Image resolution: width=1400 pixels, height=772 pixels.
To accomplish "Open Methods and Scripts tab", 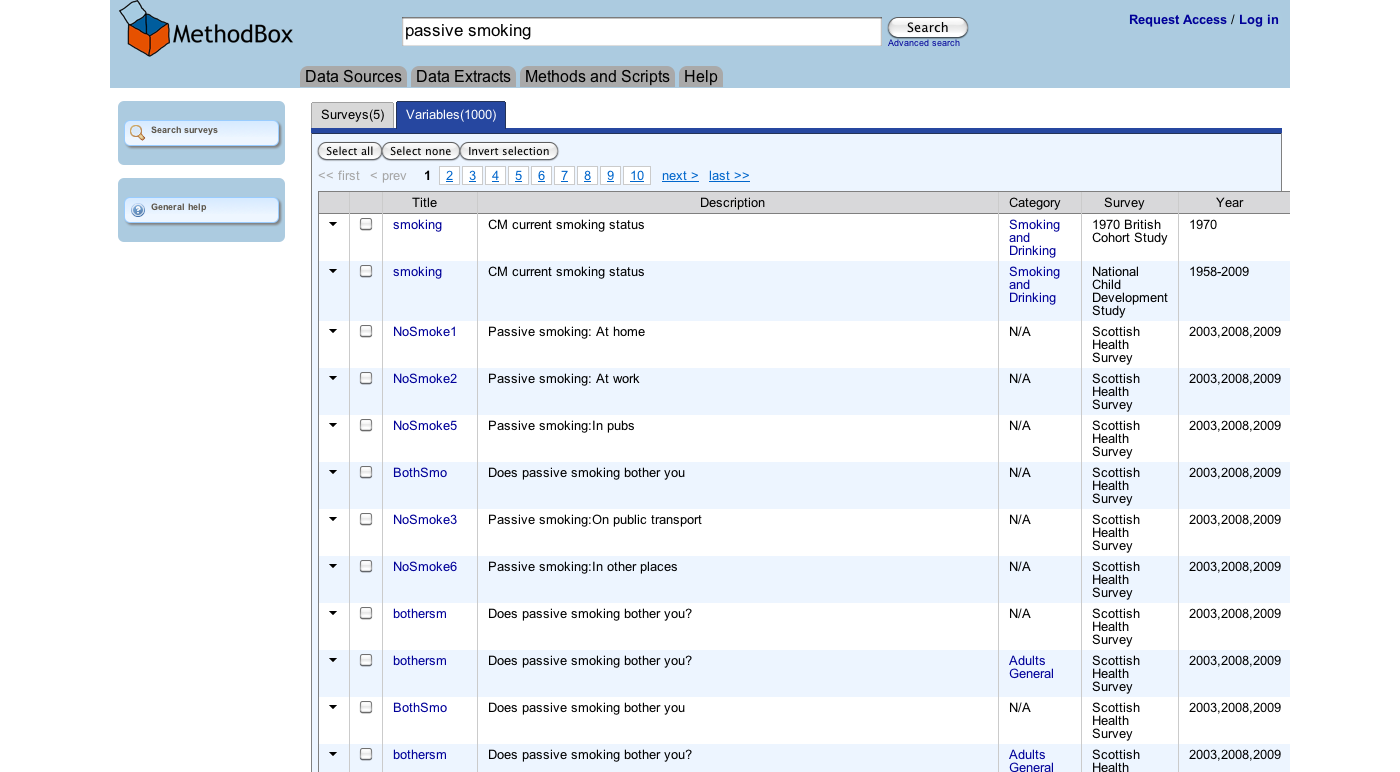I will coord(597,77).
